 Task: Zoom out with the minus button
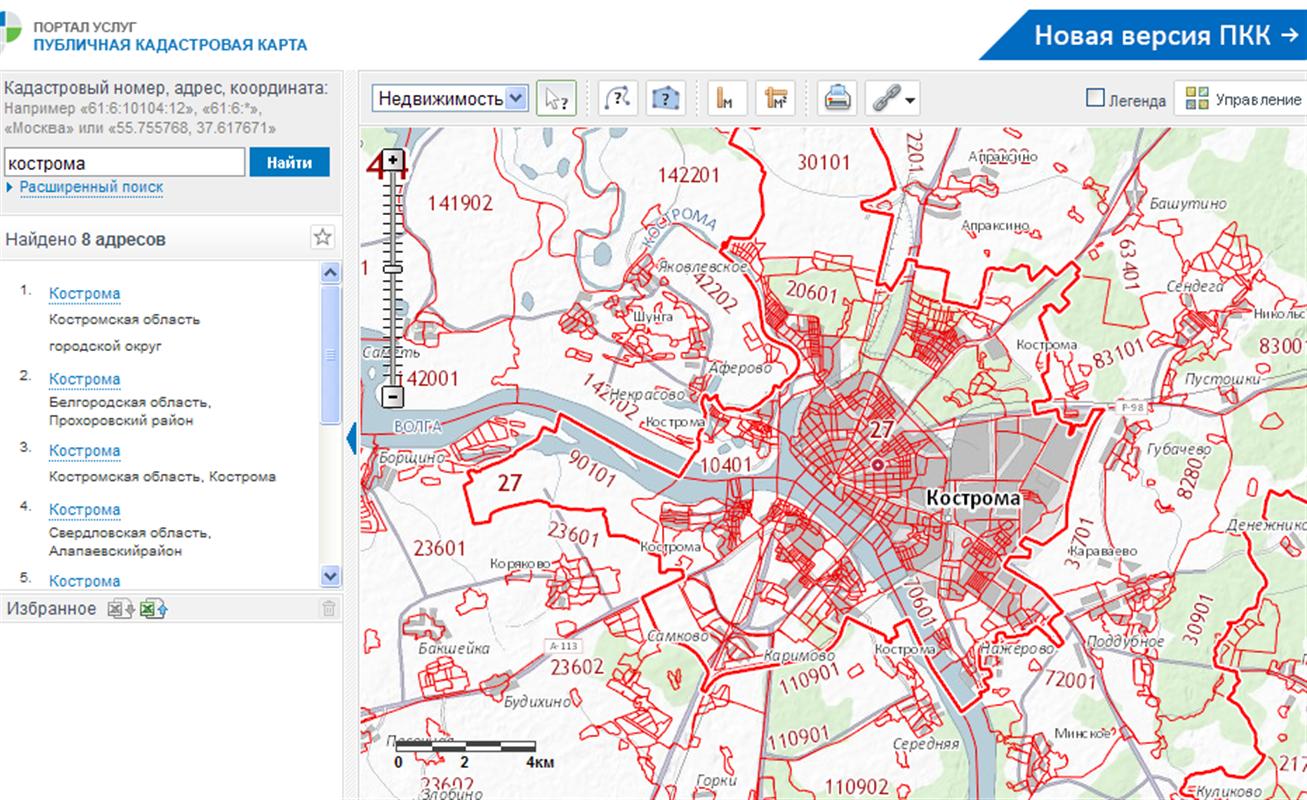pyautogui.click(x=393, y=397)
